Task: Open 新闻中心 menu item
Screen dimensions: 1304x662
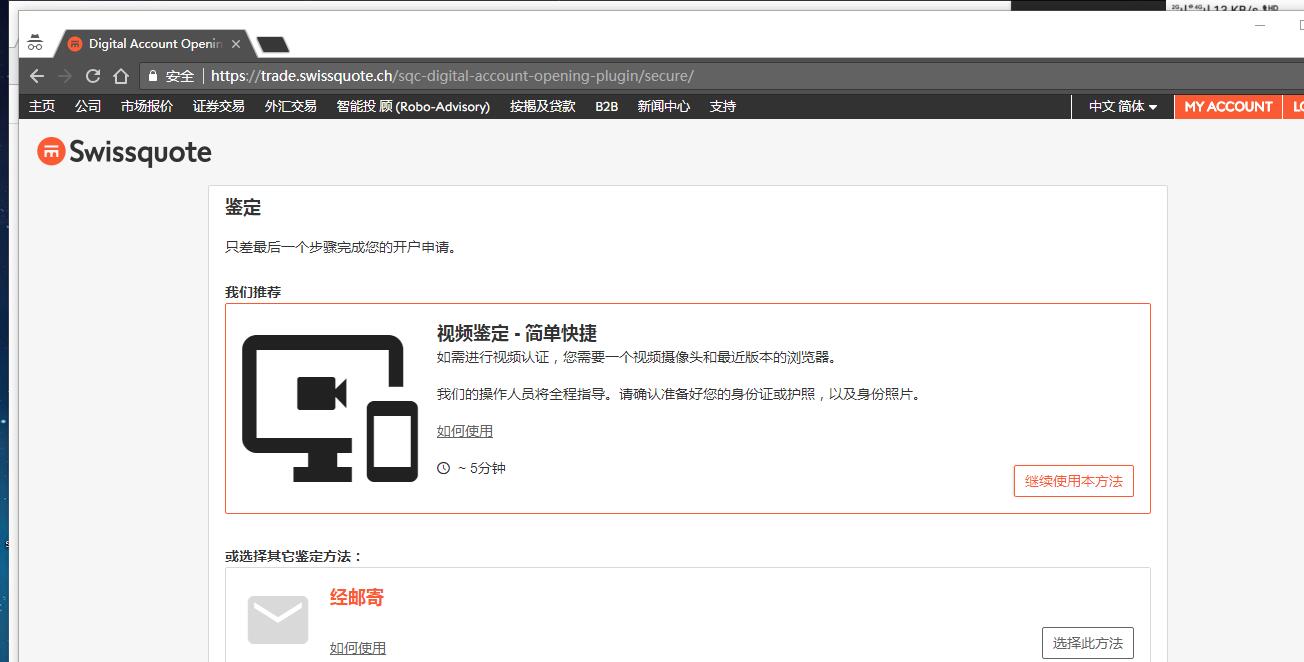Action: click(664, 106)
